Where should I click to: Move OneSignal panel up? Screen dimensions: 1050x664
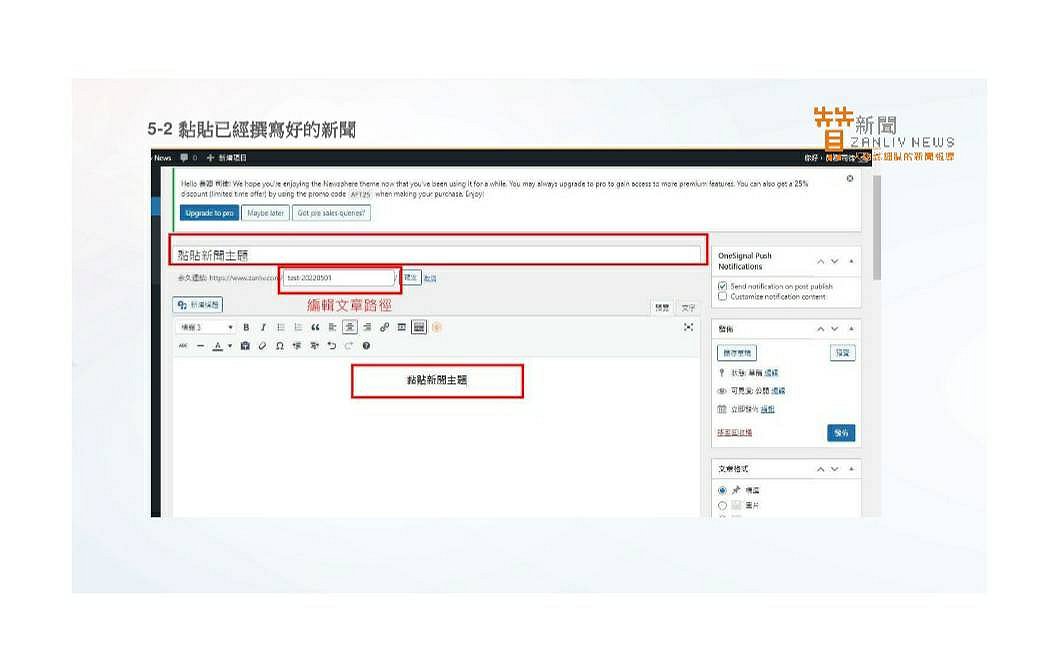(820, 261)
